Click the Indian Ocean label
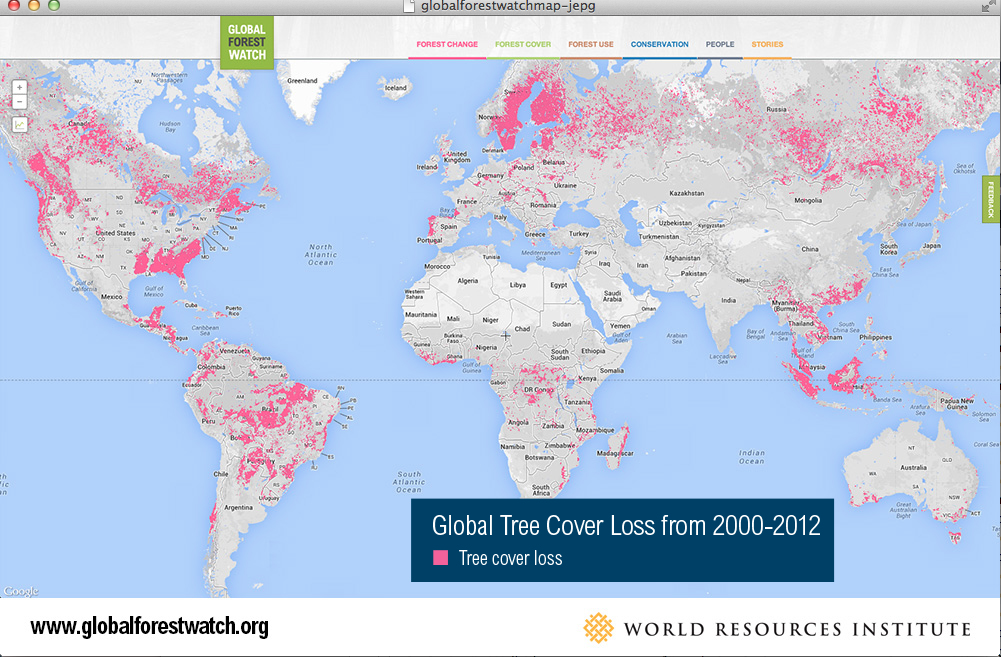Screen dimensions: 1001x657 tap(751, 457)
